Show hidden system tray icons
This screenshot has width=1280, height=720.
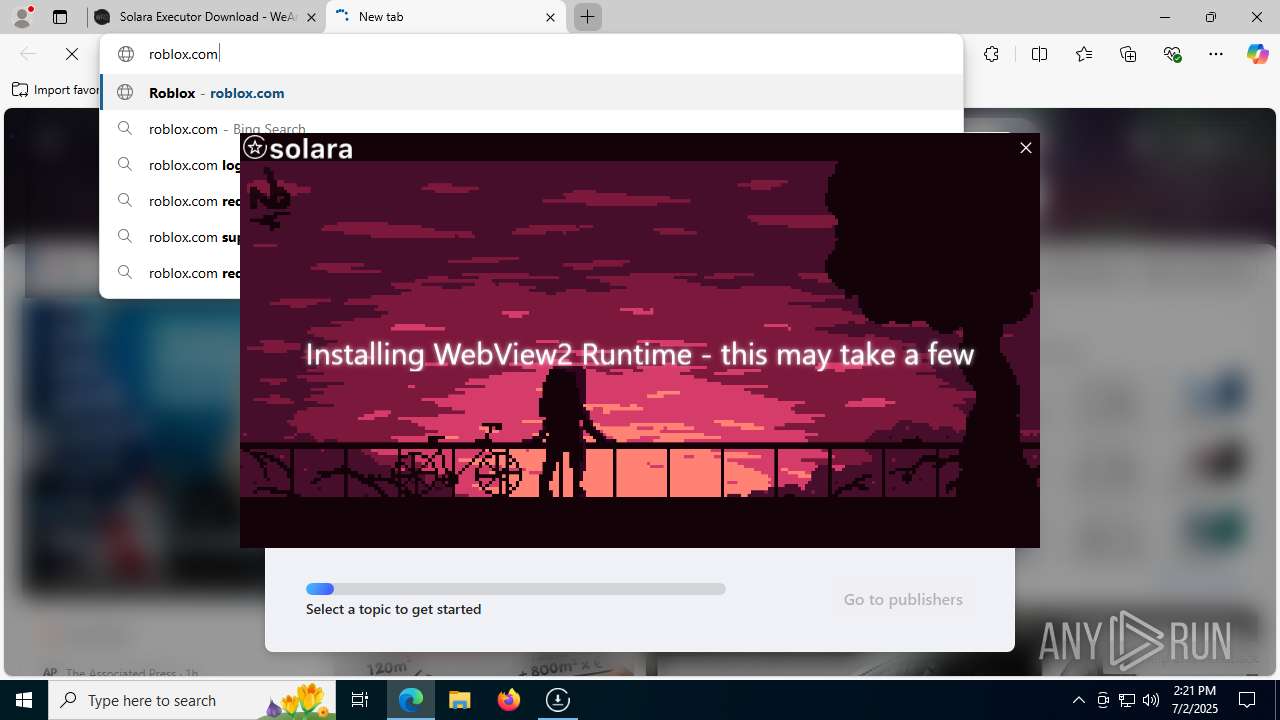1078,700
